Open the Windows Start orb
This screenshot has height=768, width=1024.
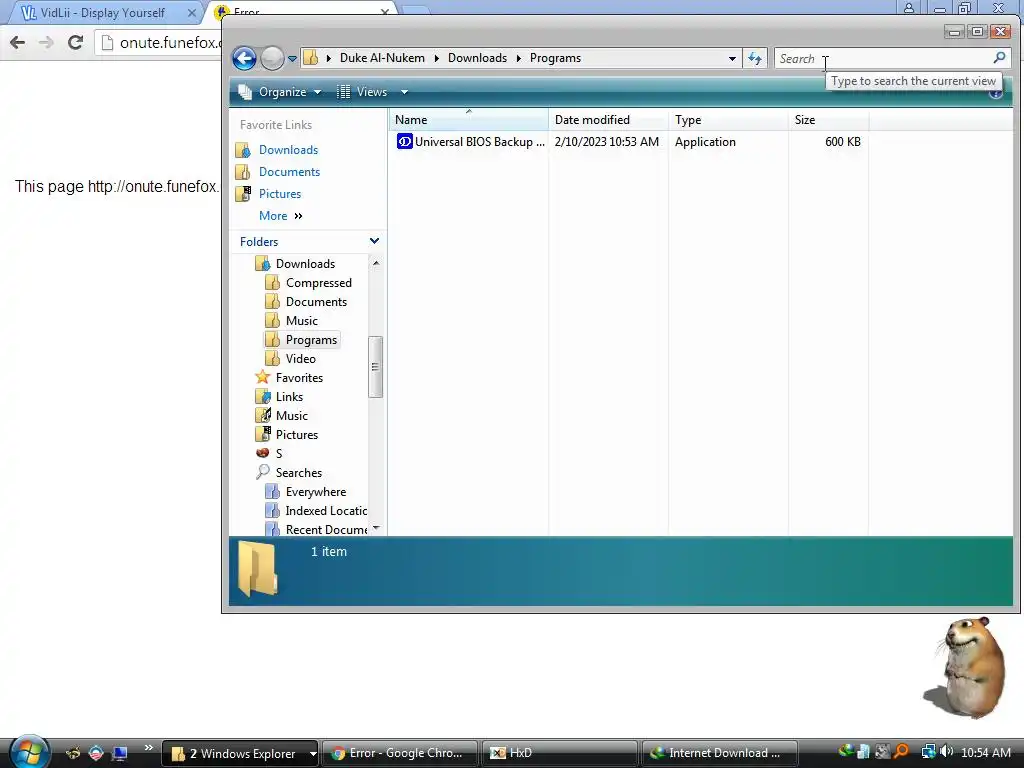[x=29, y=752]
